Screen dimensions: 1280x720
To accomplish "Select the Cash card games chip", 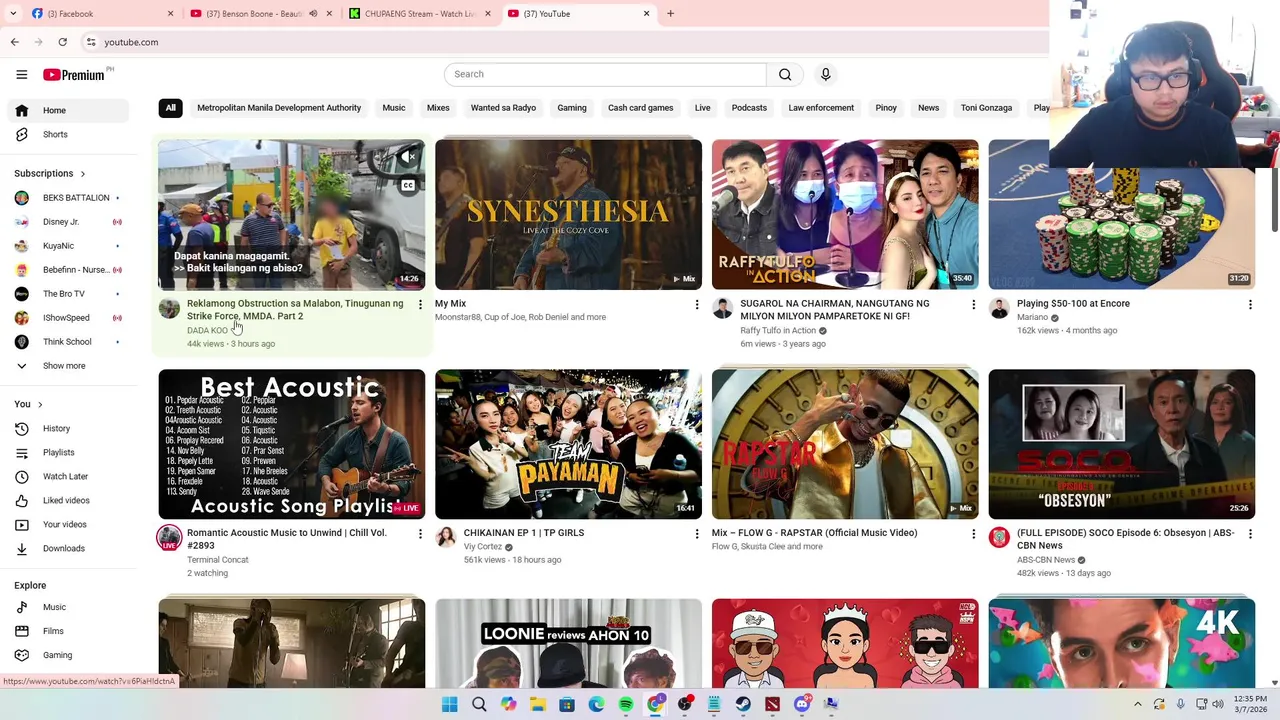I will 640,108.
